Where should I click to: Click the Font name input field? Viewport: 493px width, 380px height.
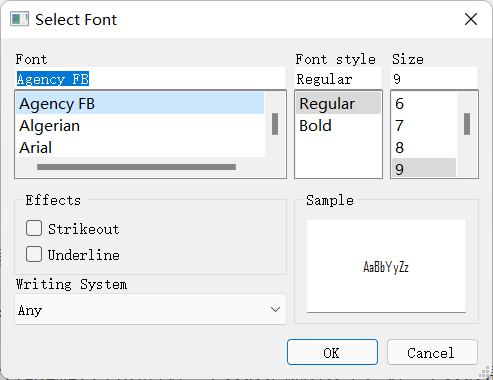click(x=150, y=79)
